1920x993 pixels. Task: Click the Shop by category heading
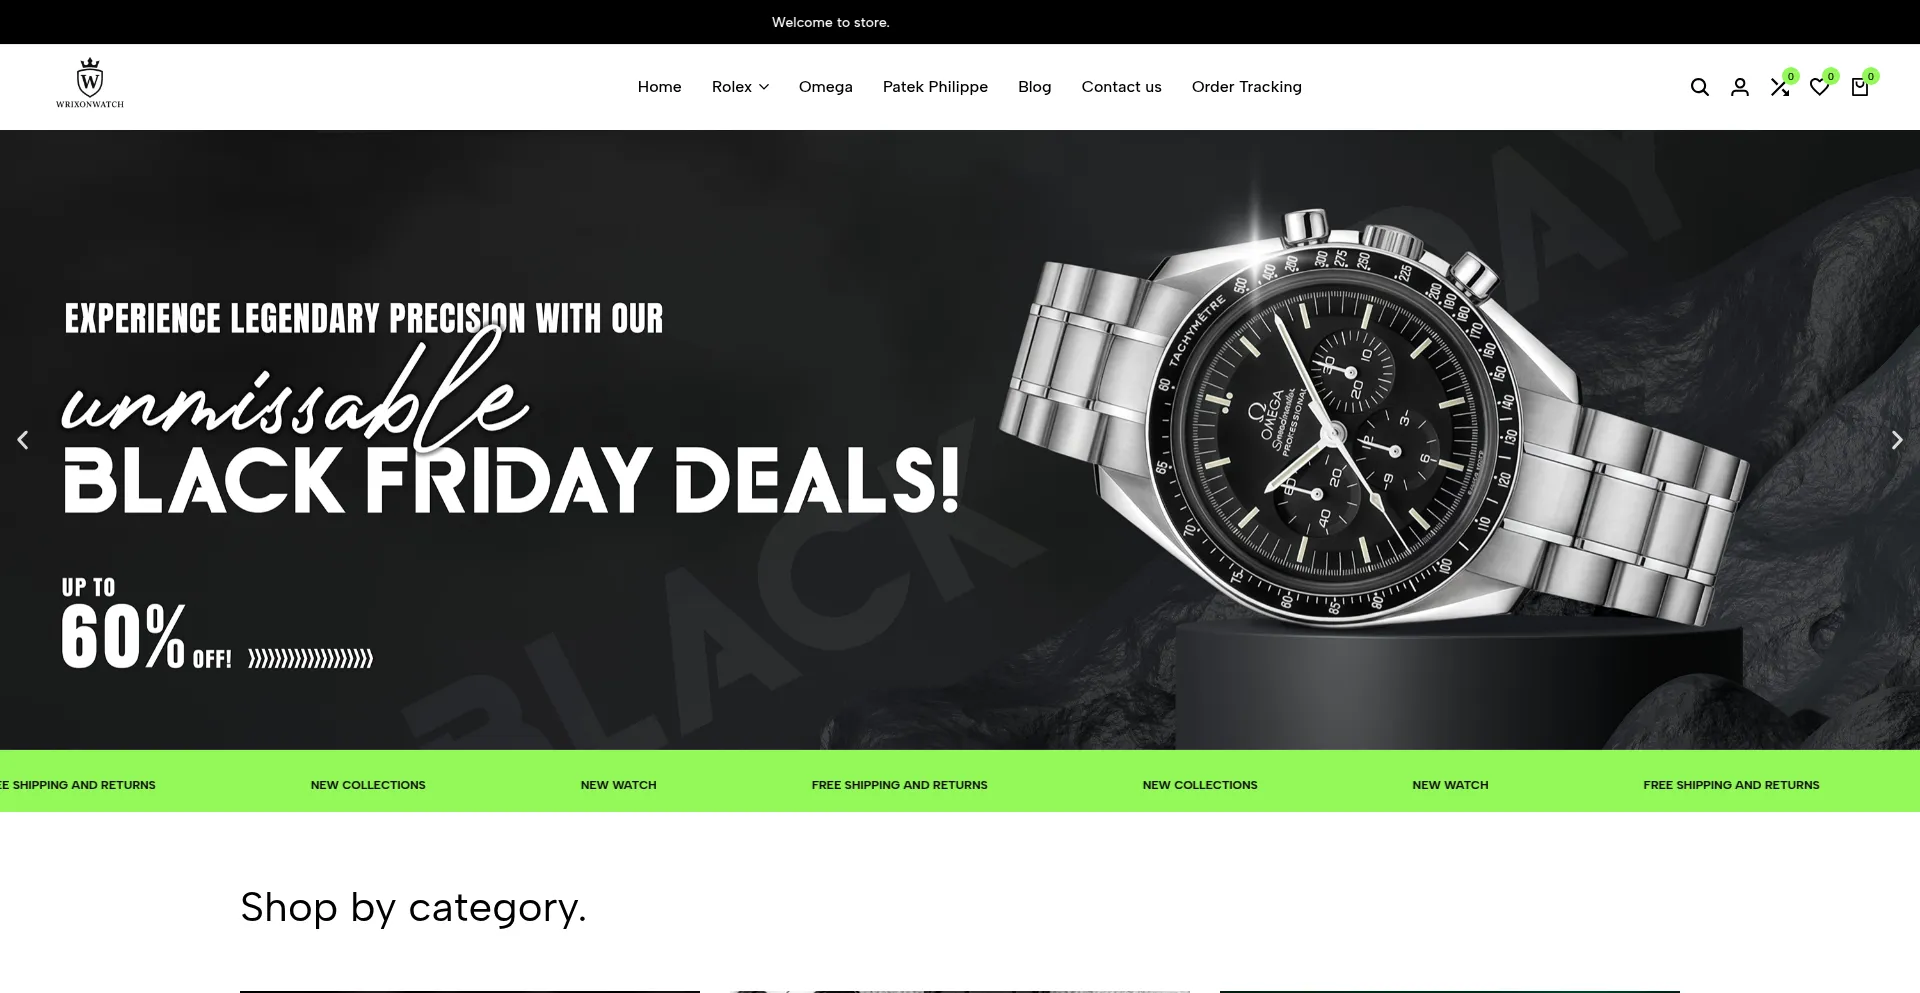coord(413,908)
